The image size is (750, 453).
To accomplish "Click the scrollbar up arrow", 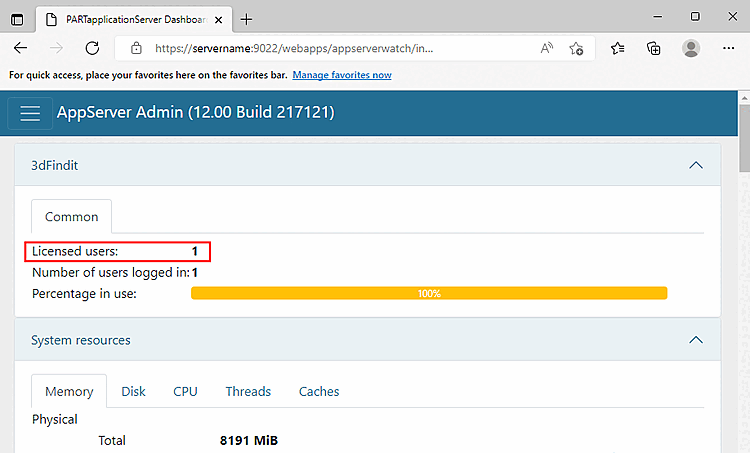I will [x=745, y=98].
